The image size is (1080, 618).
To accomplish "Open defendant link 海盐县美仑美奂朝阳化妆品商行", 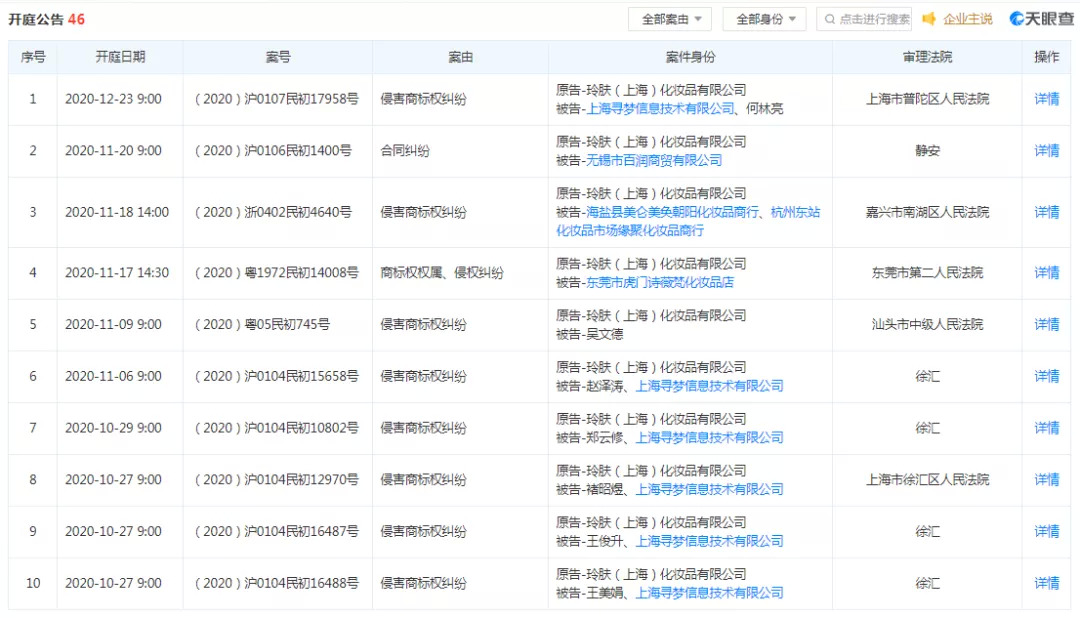I will click(672, 212).
